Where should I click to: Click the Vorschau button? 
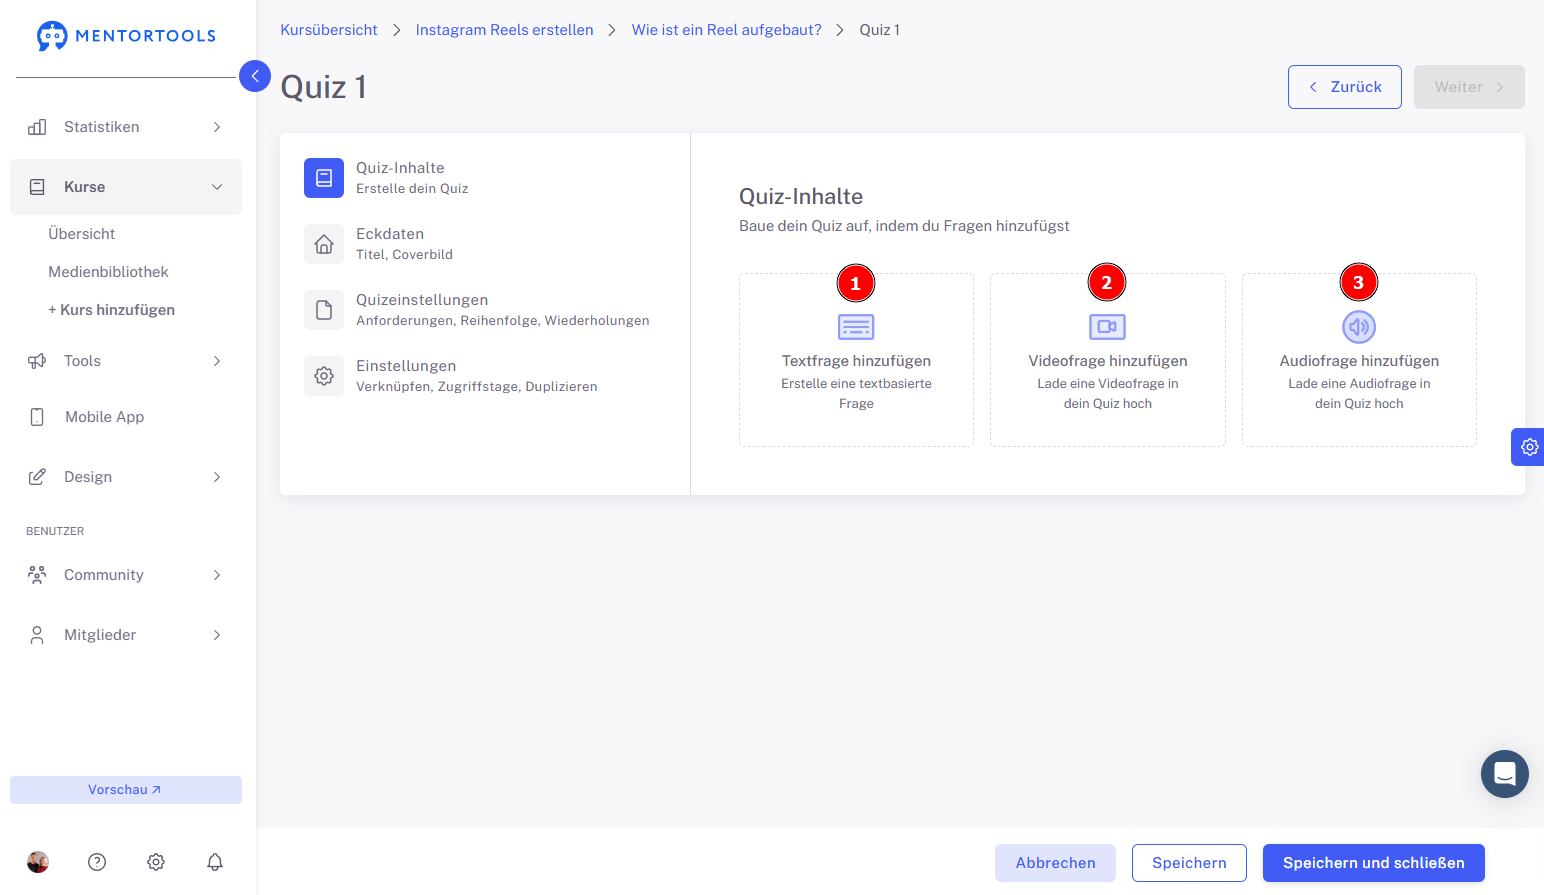click(126, 790)
